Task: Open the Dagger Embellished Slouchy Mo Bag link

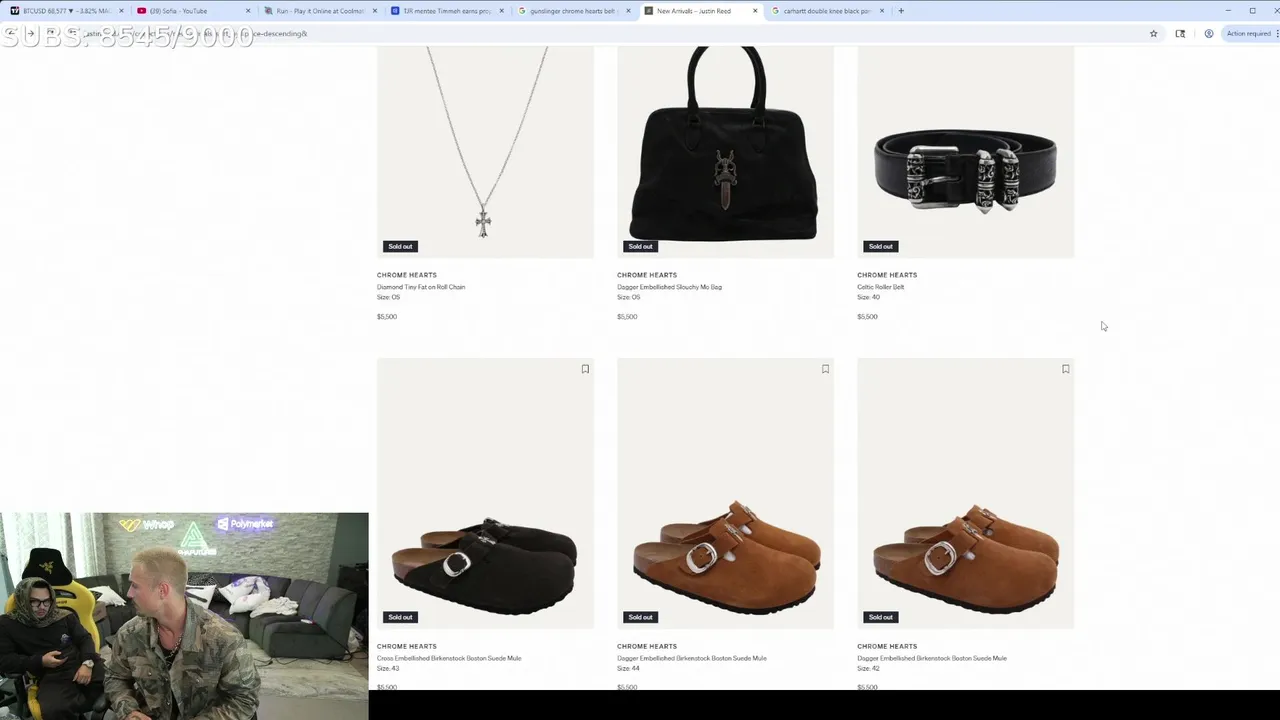Action: point(669,287)
